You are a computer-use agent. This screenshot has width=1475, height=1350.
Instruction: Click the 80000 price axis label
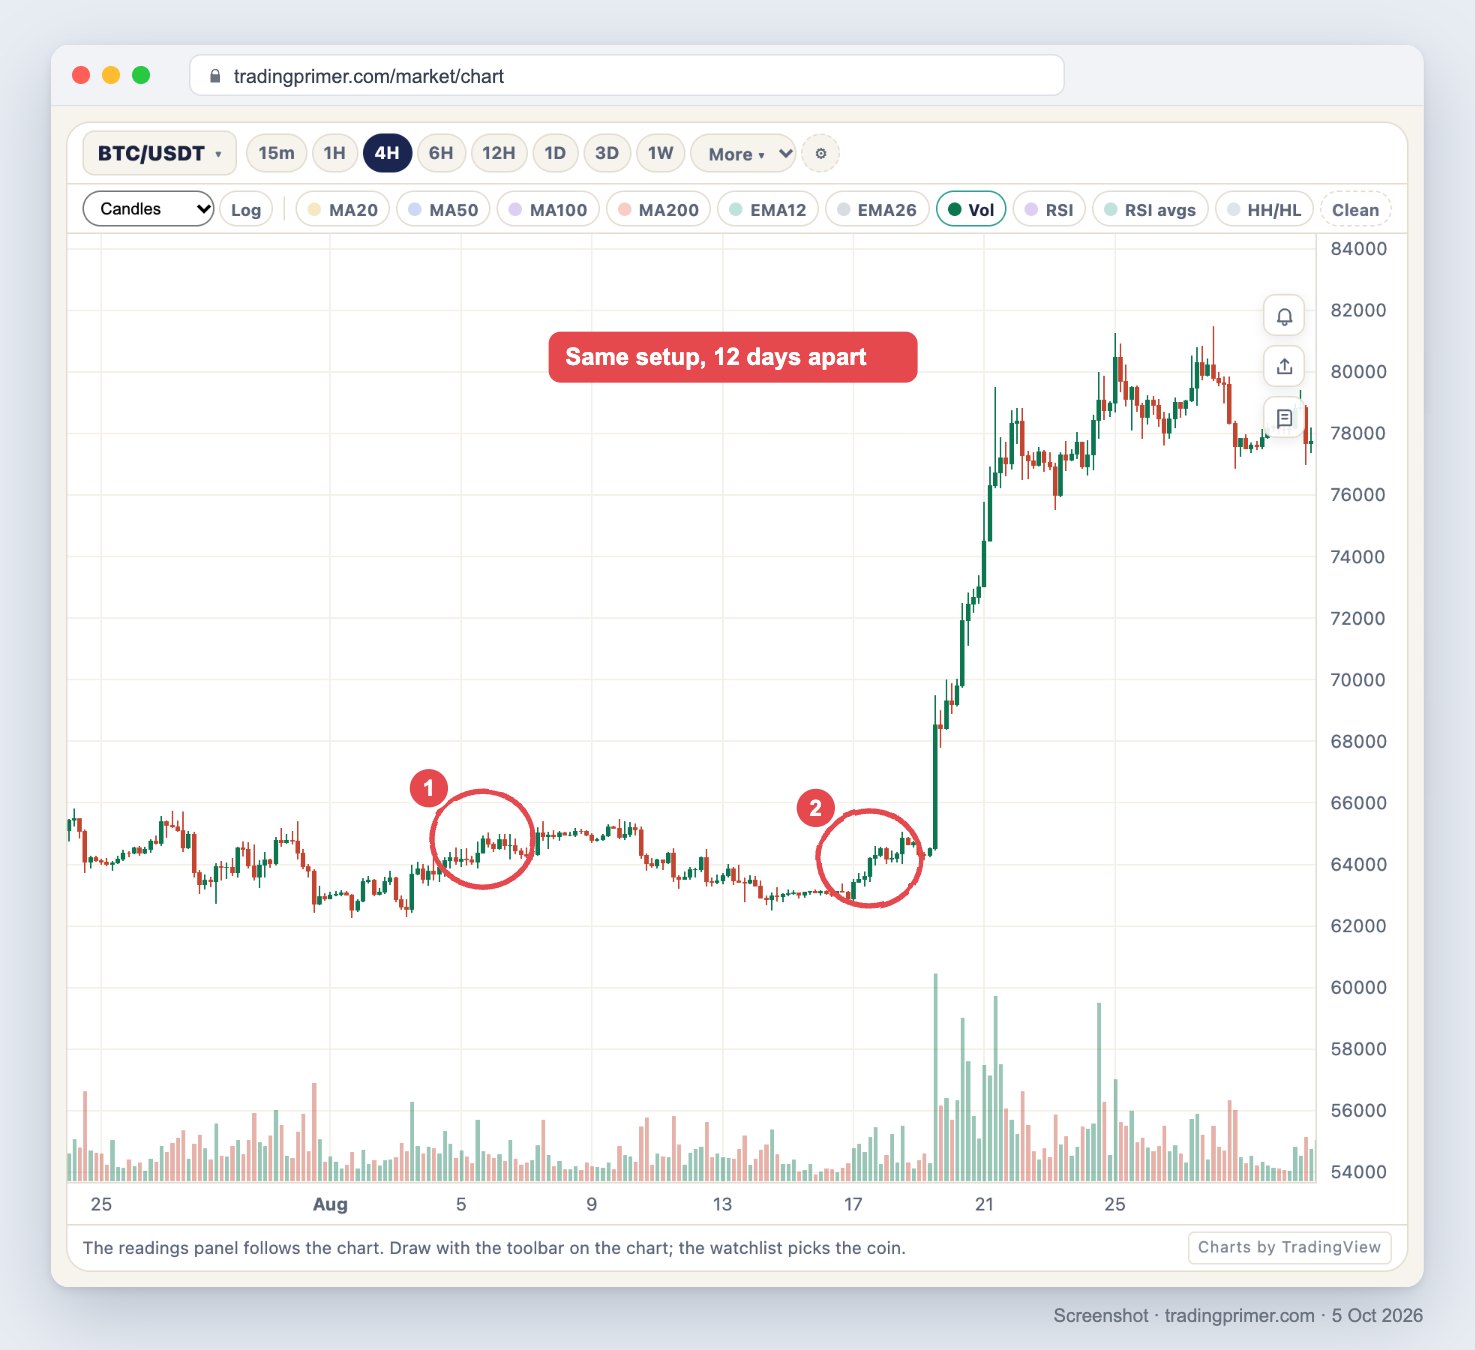1358,372
